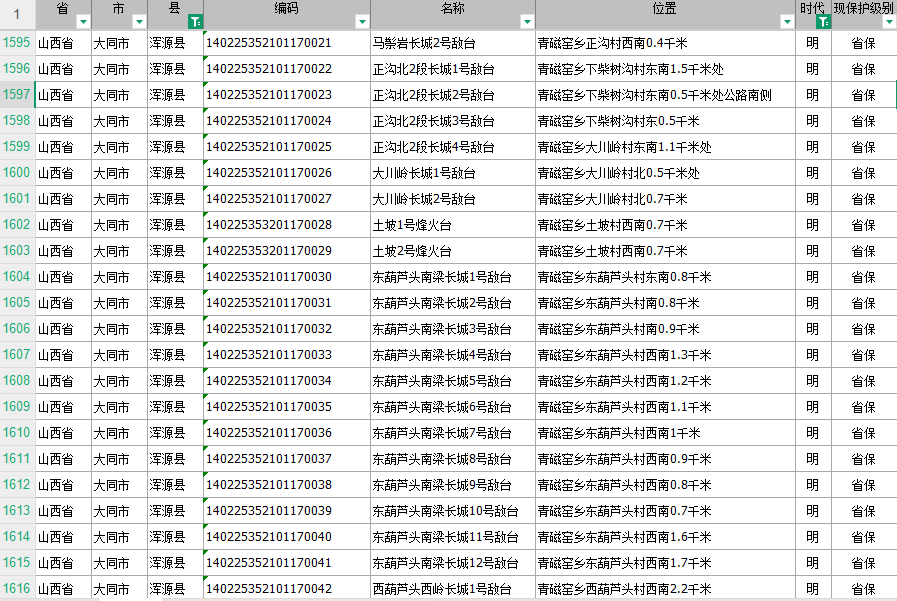Open the 名称 column filter dropdown
Image resolution: width=897 pixels, height=601 pixels.
click(x=527, y=22)
